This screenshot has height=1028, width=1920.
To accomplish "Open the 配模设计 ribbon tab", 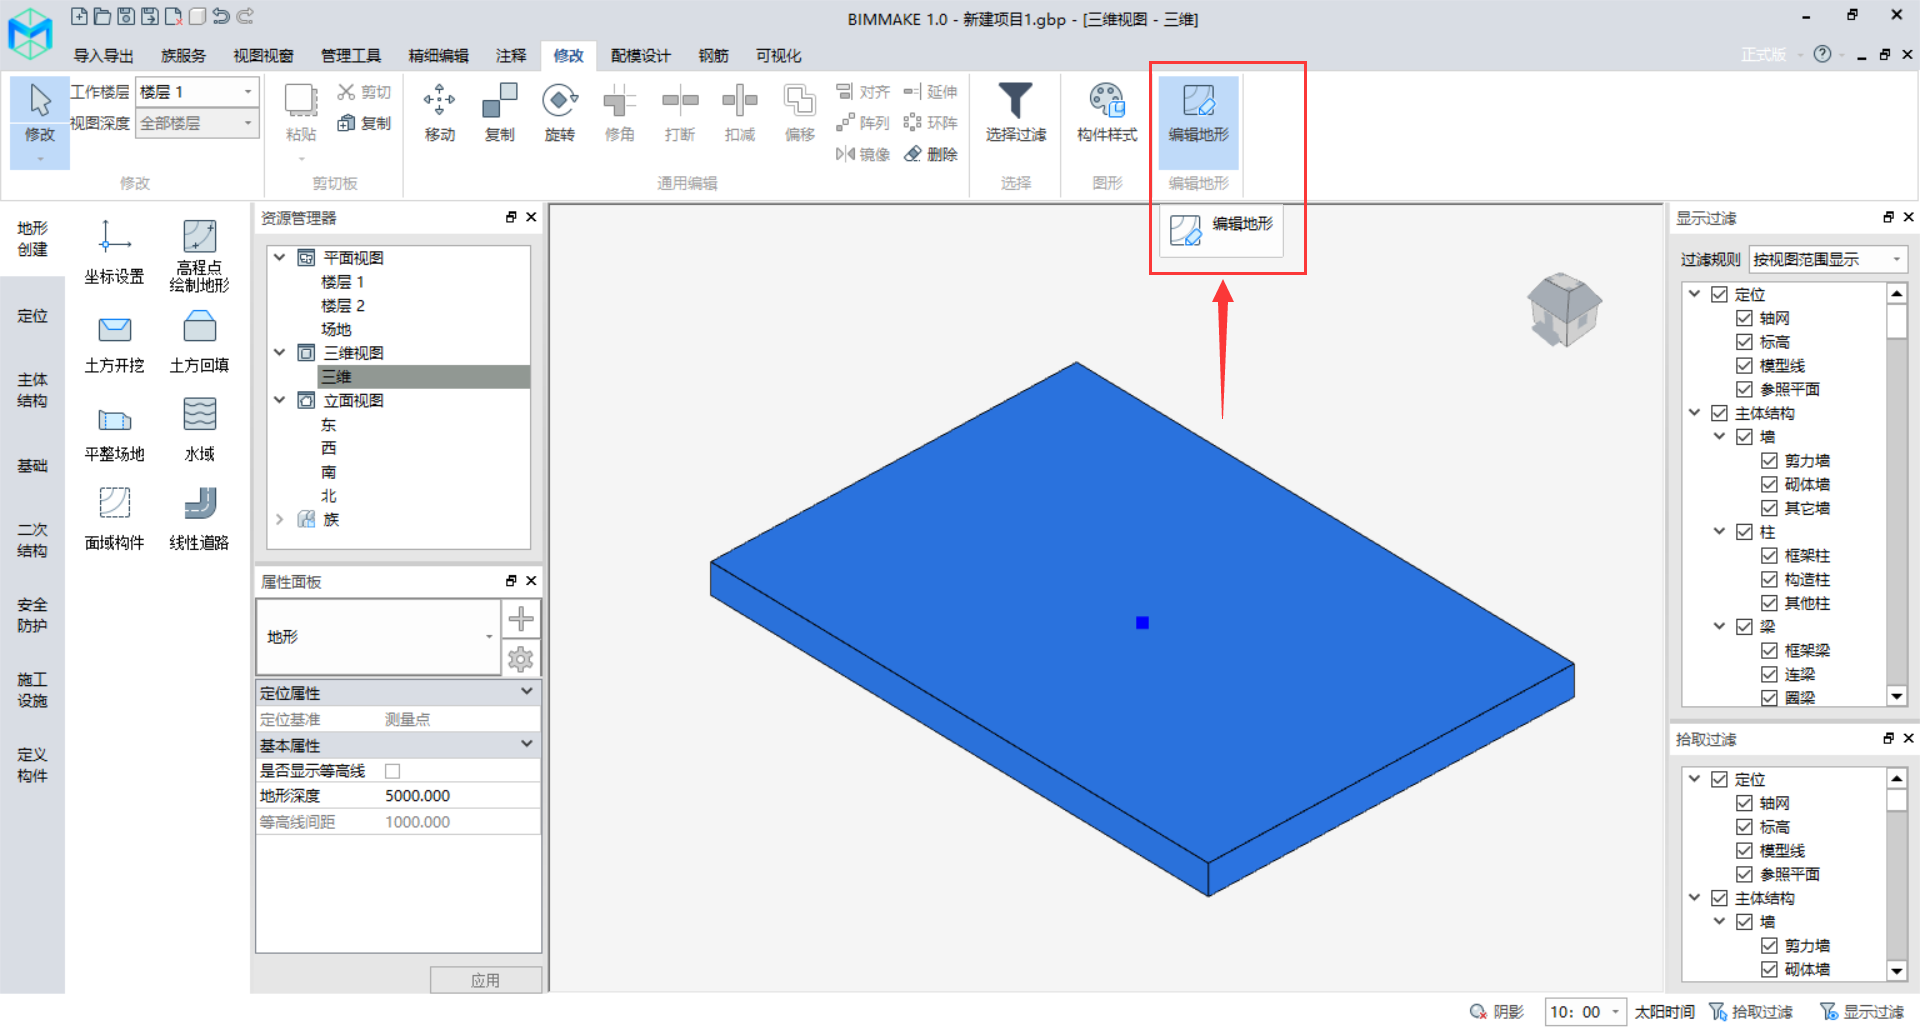I will point(641,56).
